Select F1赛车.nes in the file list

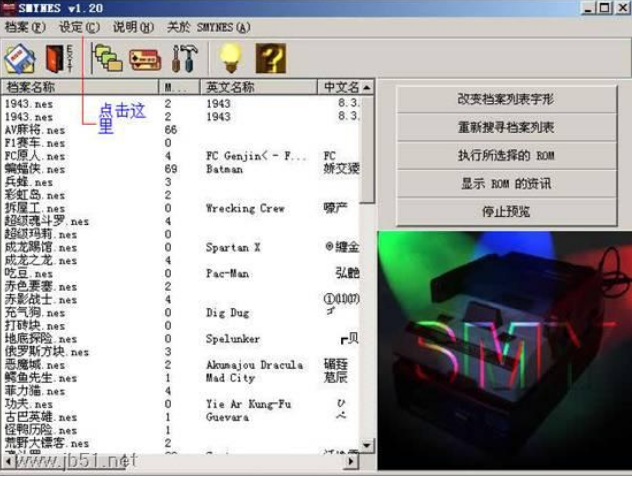35,143
